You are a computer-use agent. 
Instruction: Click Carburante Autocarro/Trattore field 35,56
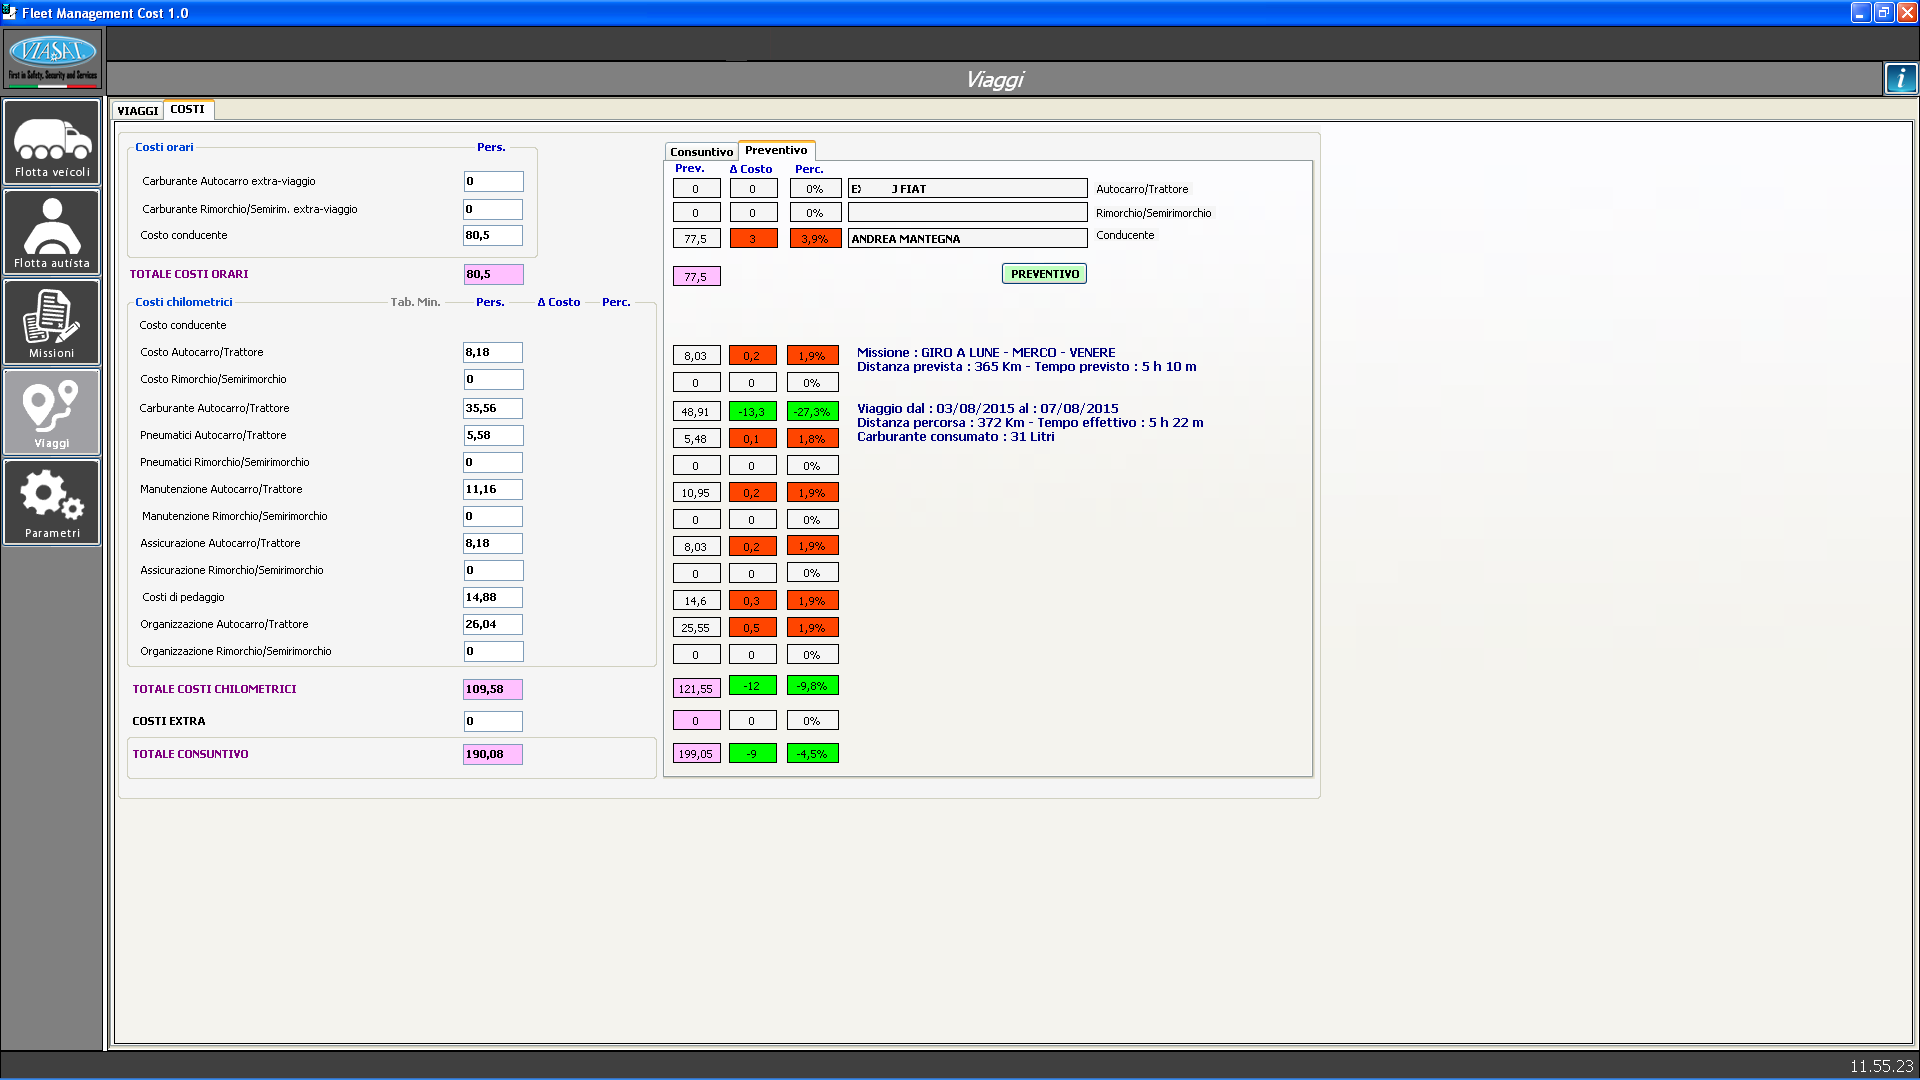(493, 408)
